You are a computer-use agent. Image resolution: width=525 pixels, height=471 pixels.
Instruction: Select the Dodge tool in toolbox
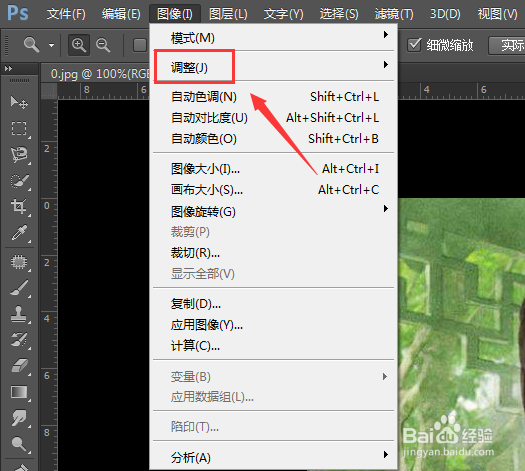pos(19,444)
